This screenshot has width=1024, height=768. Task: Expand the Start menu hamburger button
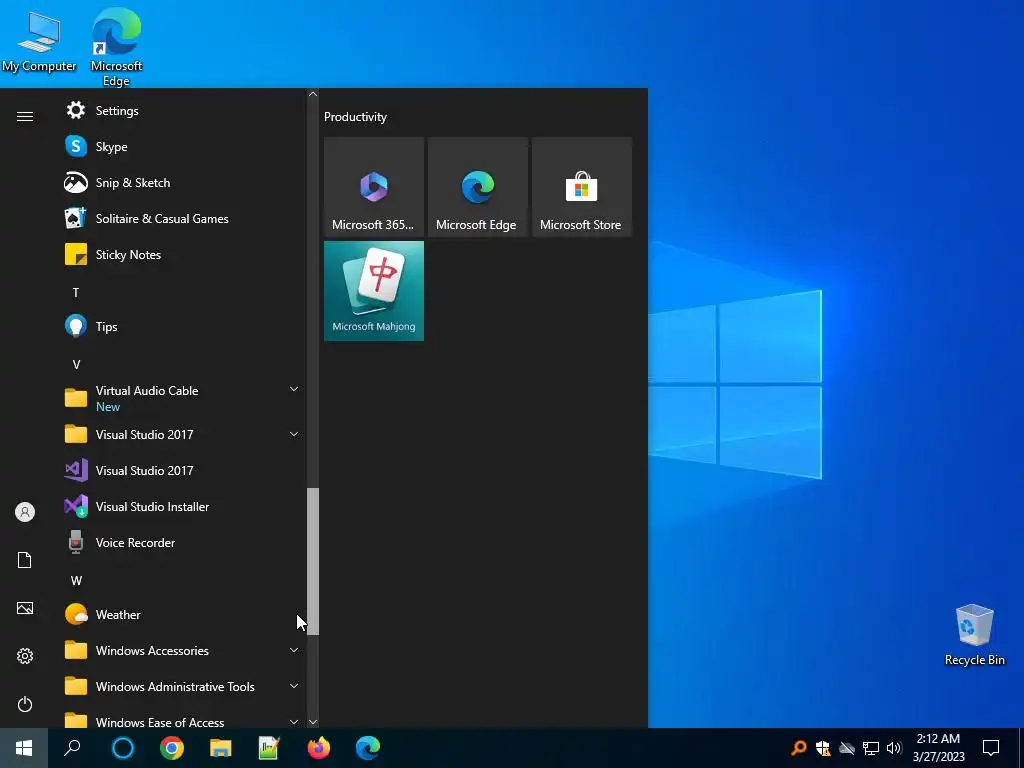[x=25, y=116]
